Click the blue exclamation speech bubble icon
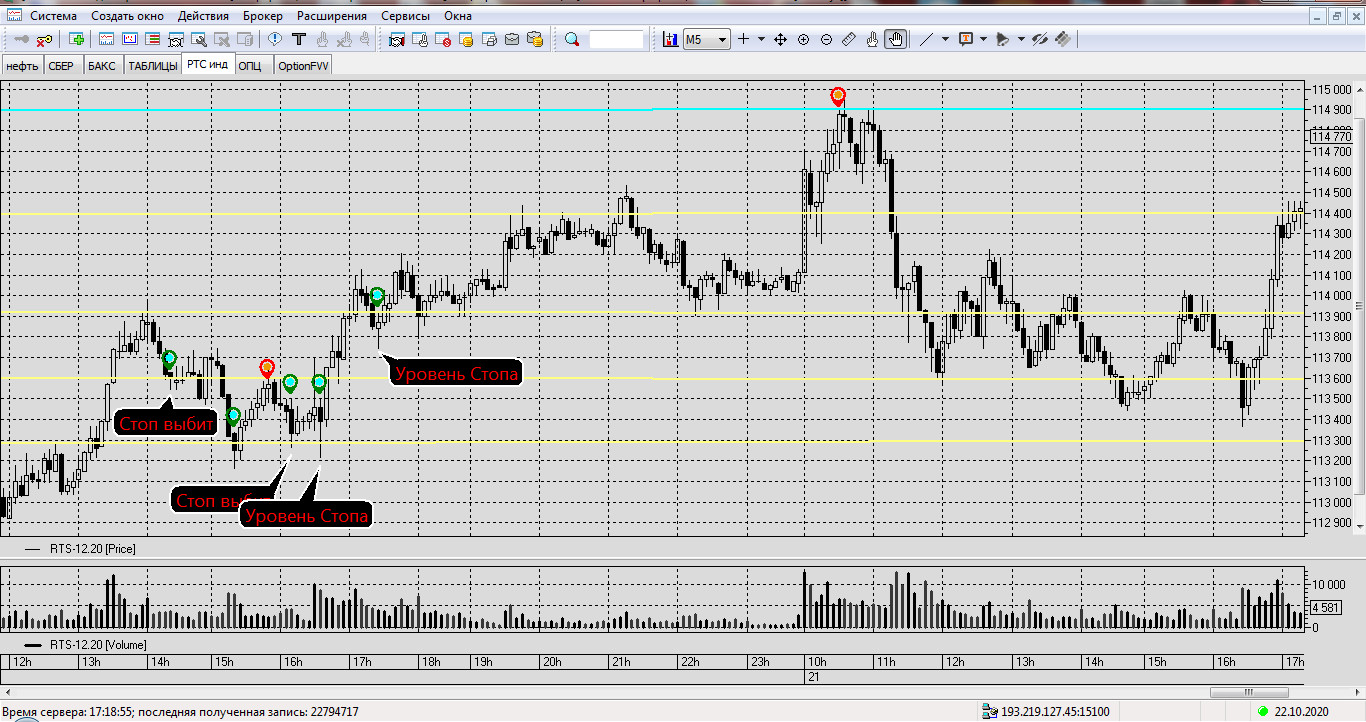The image size is (1366, 722). [x=275, y=40]
